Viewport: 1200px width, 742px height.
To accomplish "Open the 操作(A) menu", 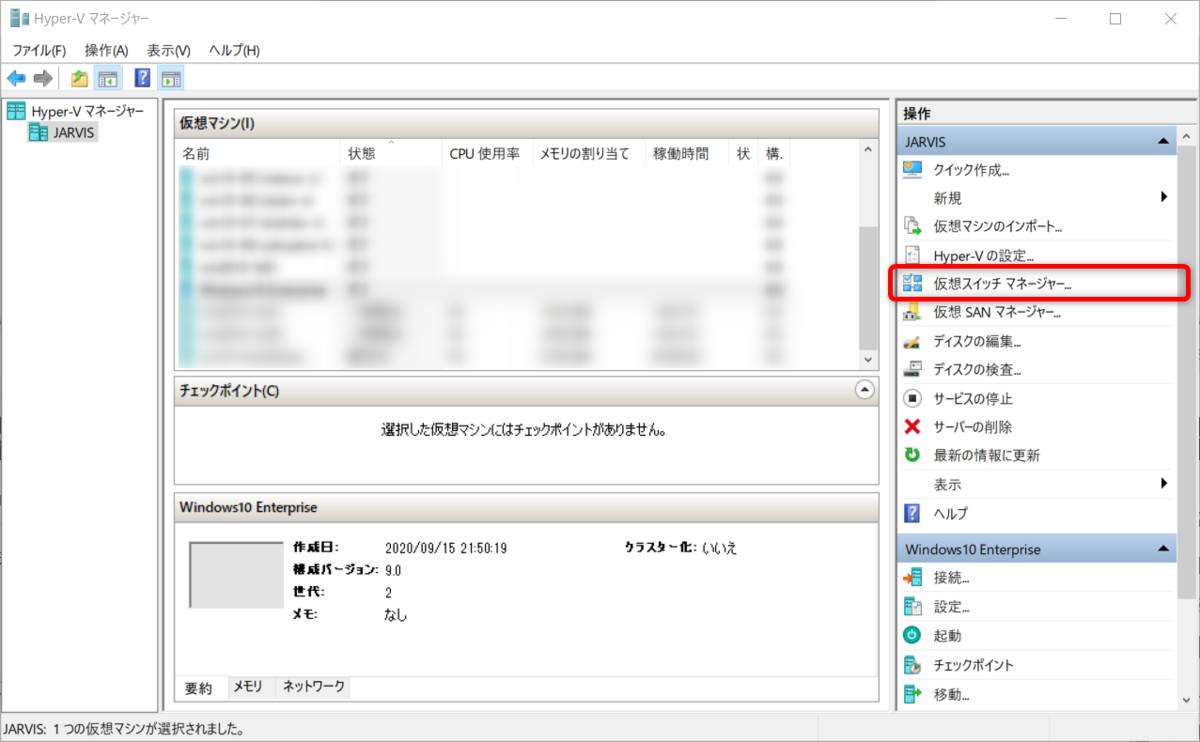I will (x=106, y=50).
